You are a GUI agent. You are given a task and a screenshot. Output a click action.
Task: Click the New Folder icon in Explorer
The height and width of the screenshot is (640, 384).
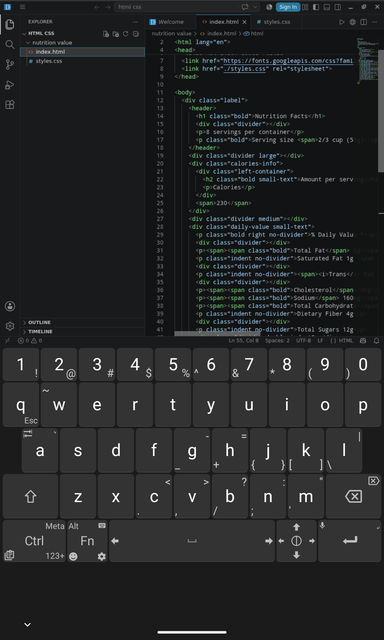click(x=115, y=33)
